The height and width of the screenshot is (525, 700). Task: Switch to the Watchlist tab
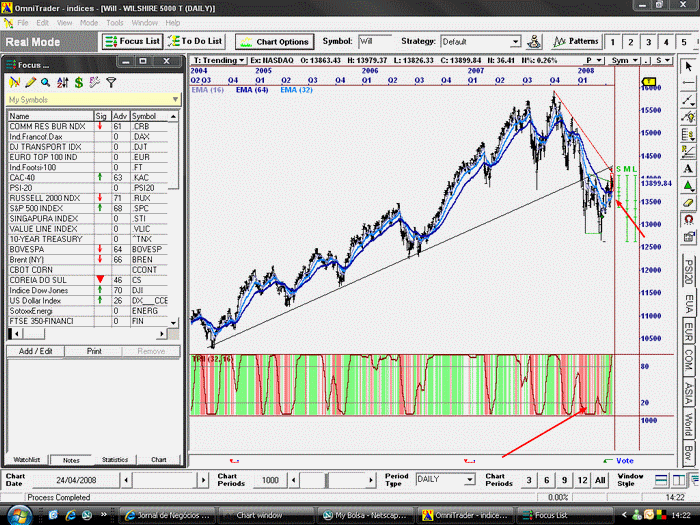point(27,459)
